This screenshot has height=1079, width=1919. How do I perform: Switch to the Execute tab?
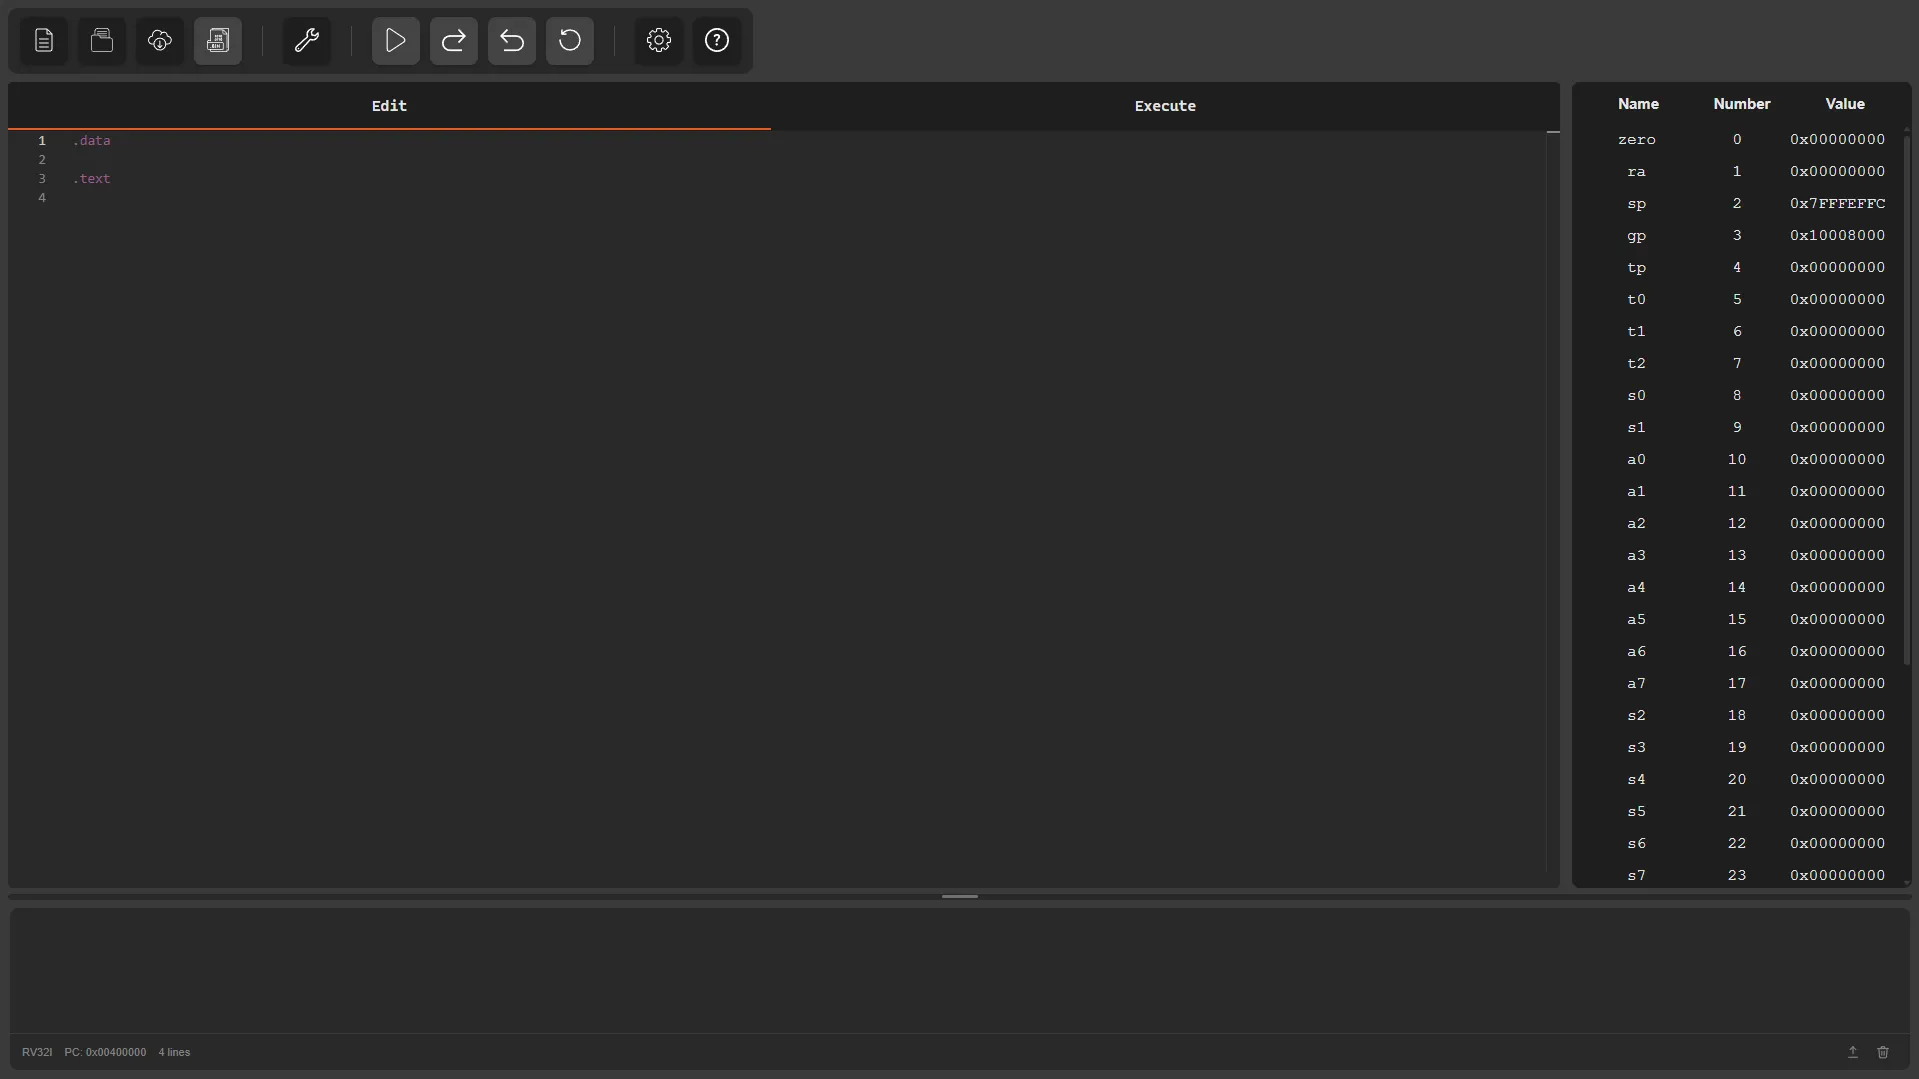coord(1165,105)
